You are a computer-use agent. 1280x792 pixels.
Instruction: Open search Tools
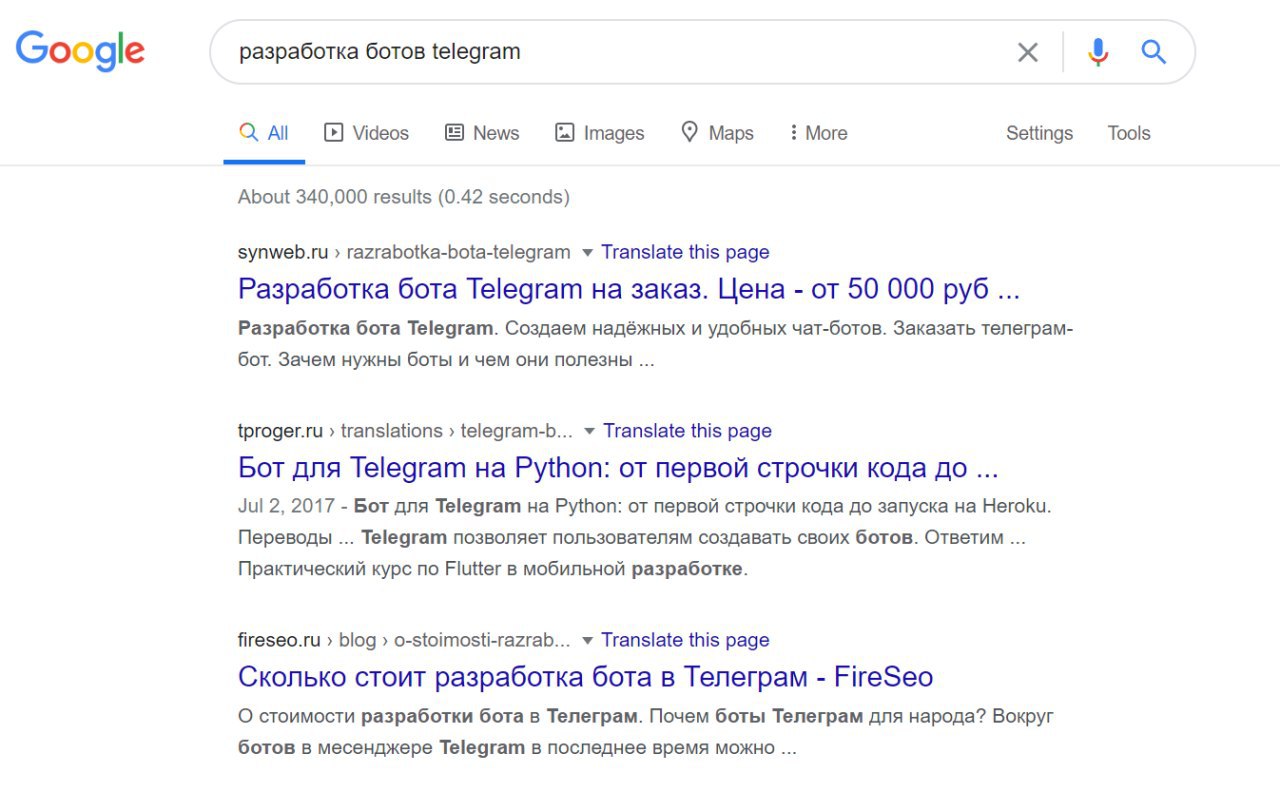pyautogui.click(x=1129, y=133)
